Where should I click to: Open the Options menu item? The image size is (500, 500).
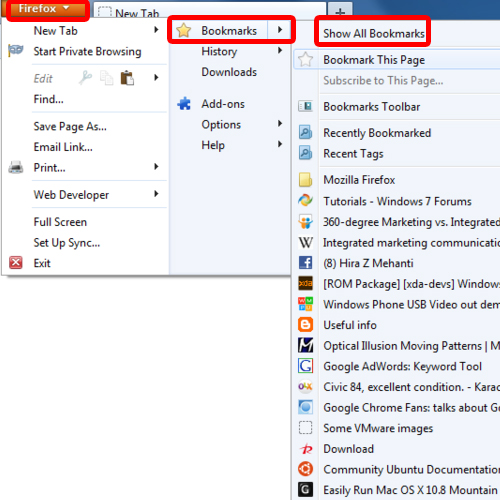(x=221, y=125)
